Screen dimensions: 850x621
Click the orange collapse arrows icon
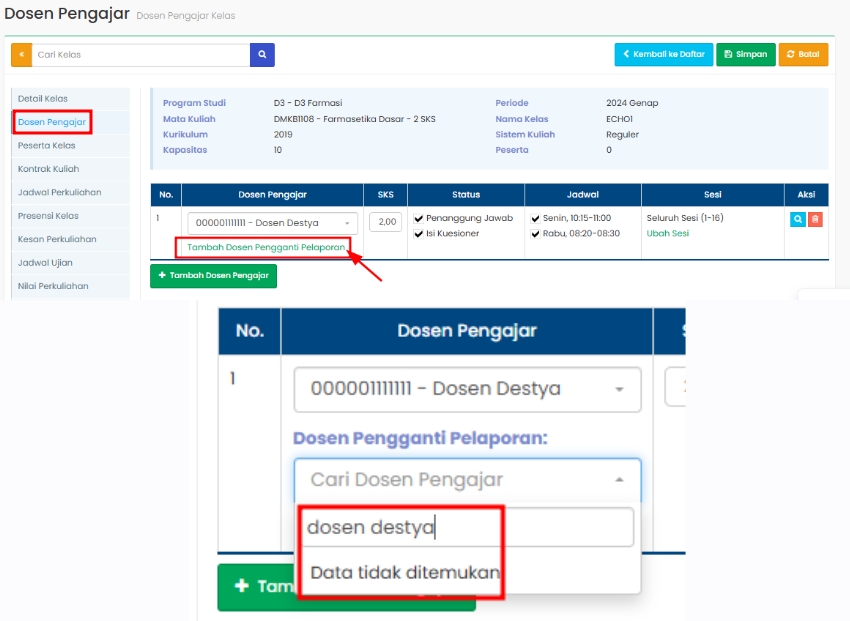[x=21, y=55]
